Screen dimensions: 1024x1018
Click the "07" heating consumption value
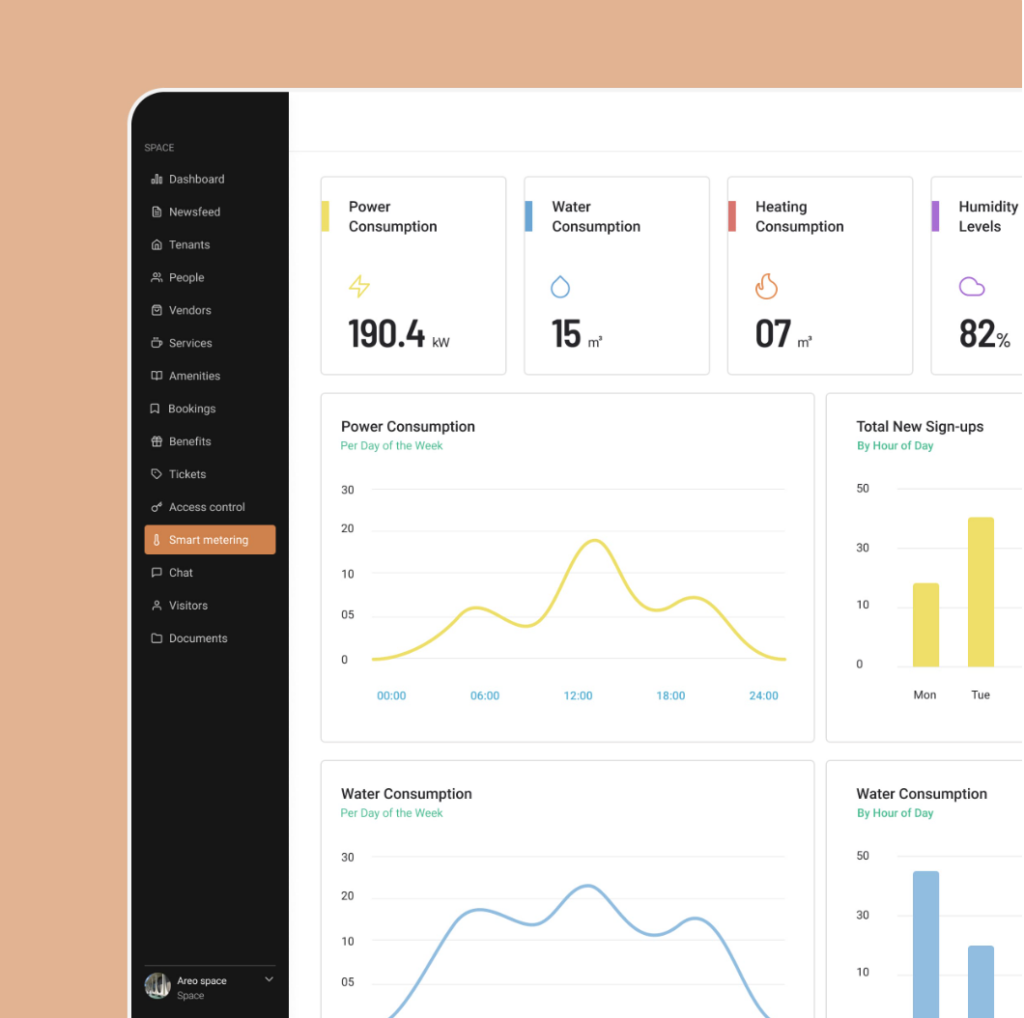point(773,334)
